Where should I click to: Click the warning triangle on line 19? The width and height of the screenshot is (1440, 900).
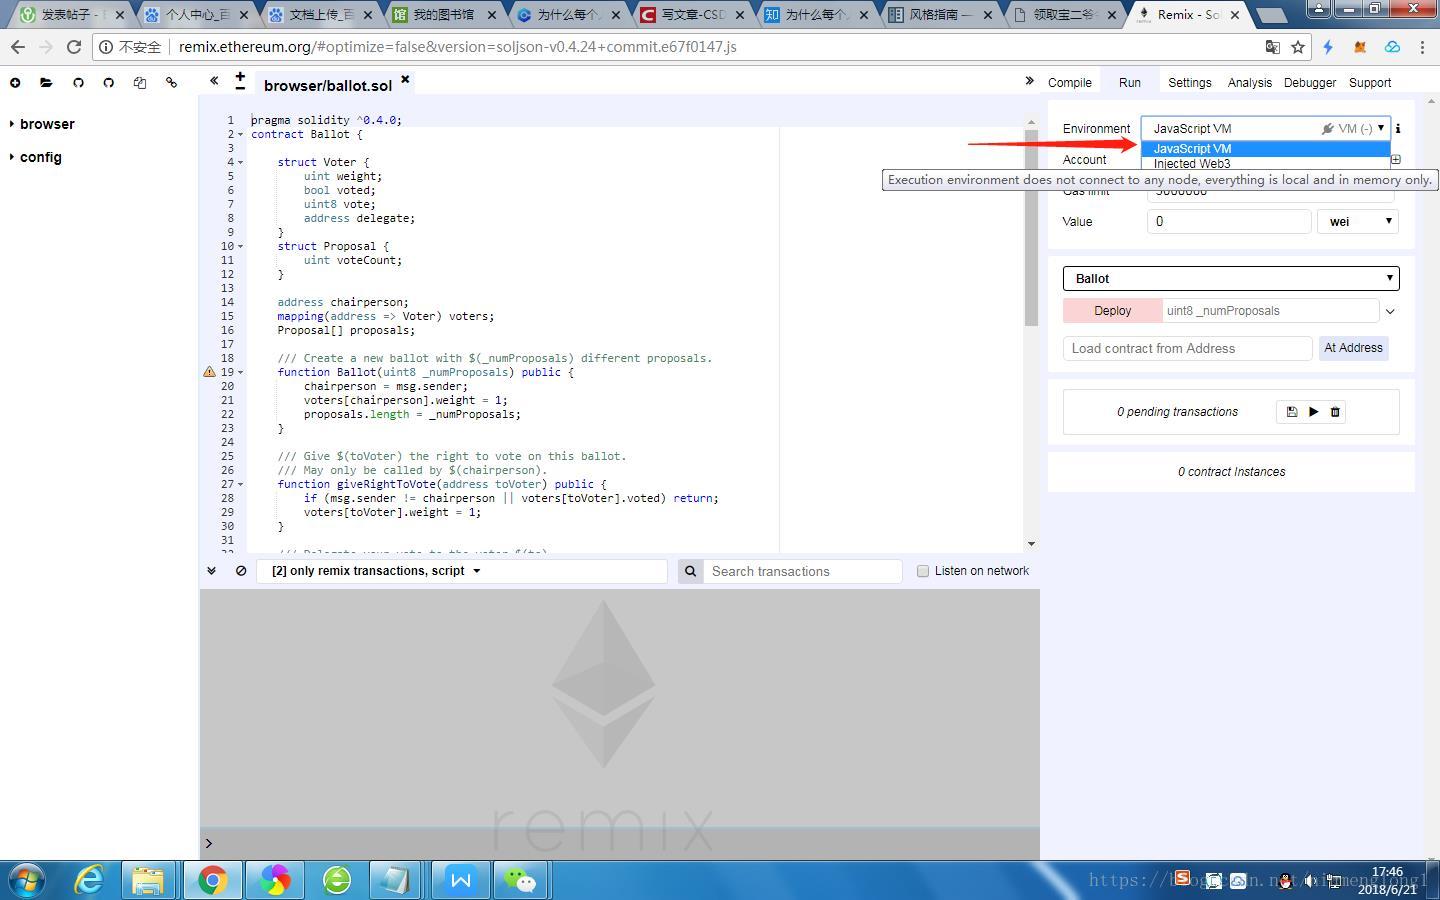click(x=209, y=371)
